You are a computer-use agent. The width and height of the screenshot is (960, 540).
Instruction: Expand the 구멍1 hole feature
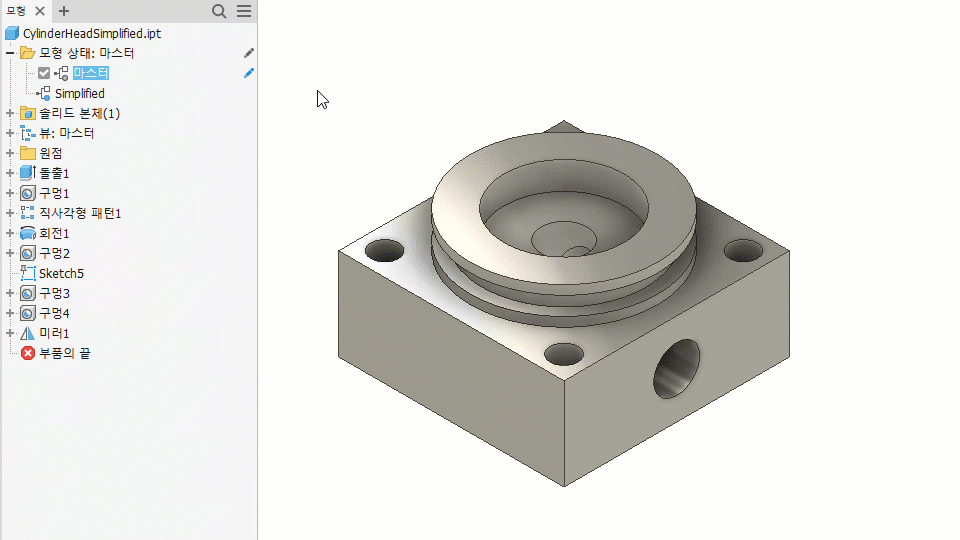coord(10,193)
